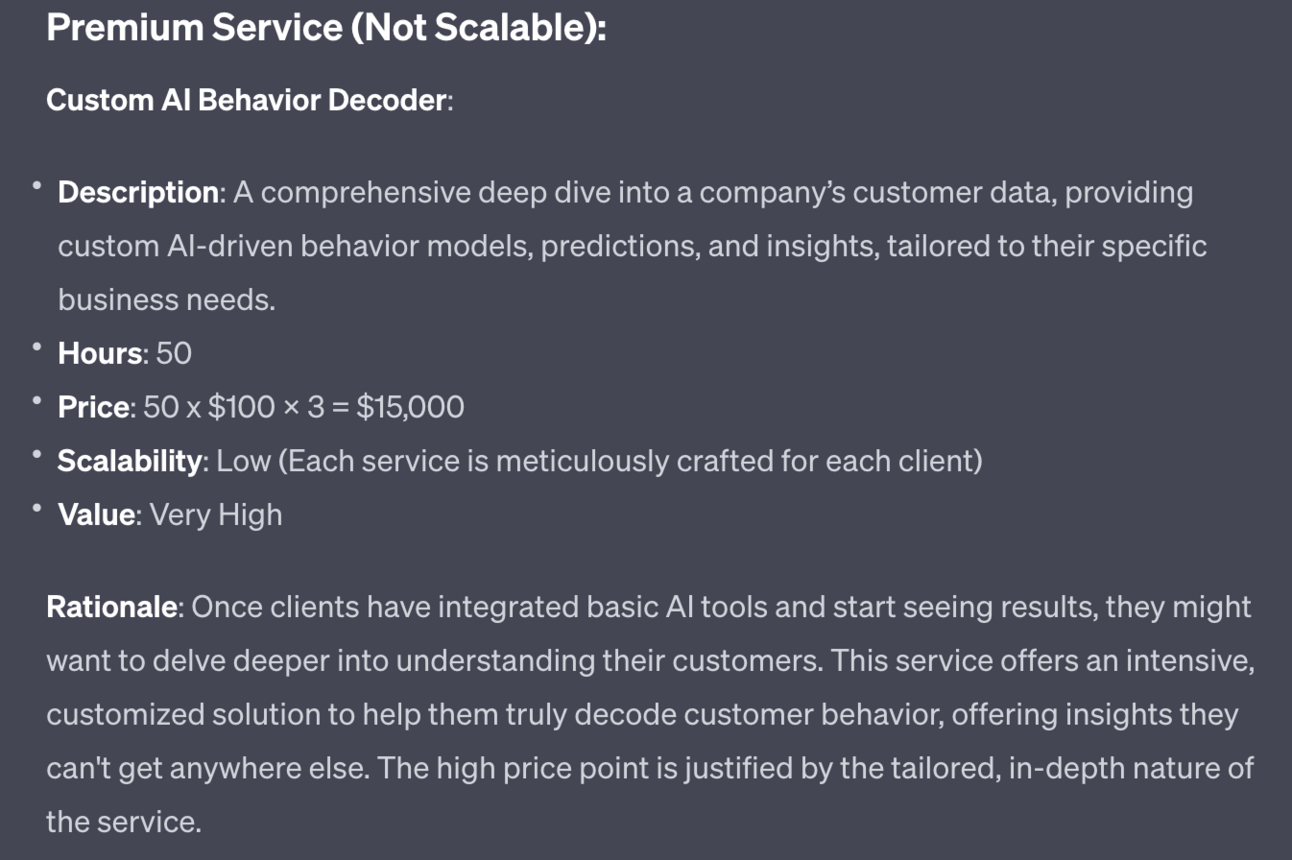Click the final words 'the service.'
The height and width of the screenshot is (860, 1292).
point(123,822)
